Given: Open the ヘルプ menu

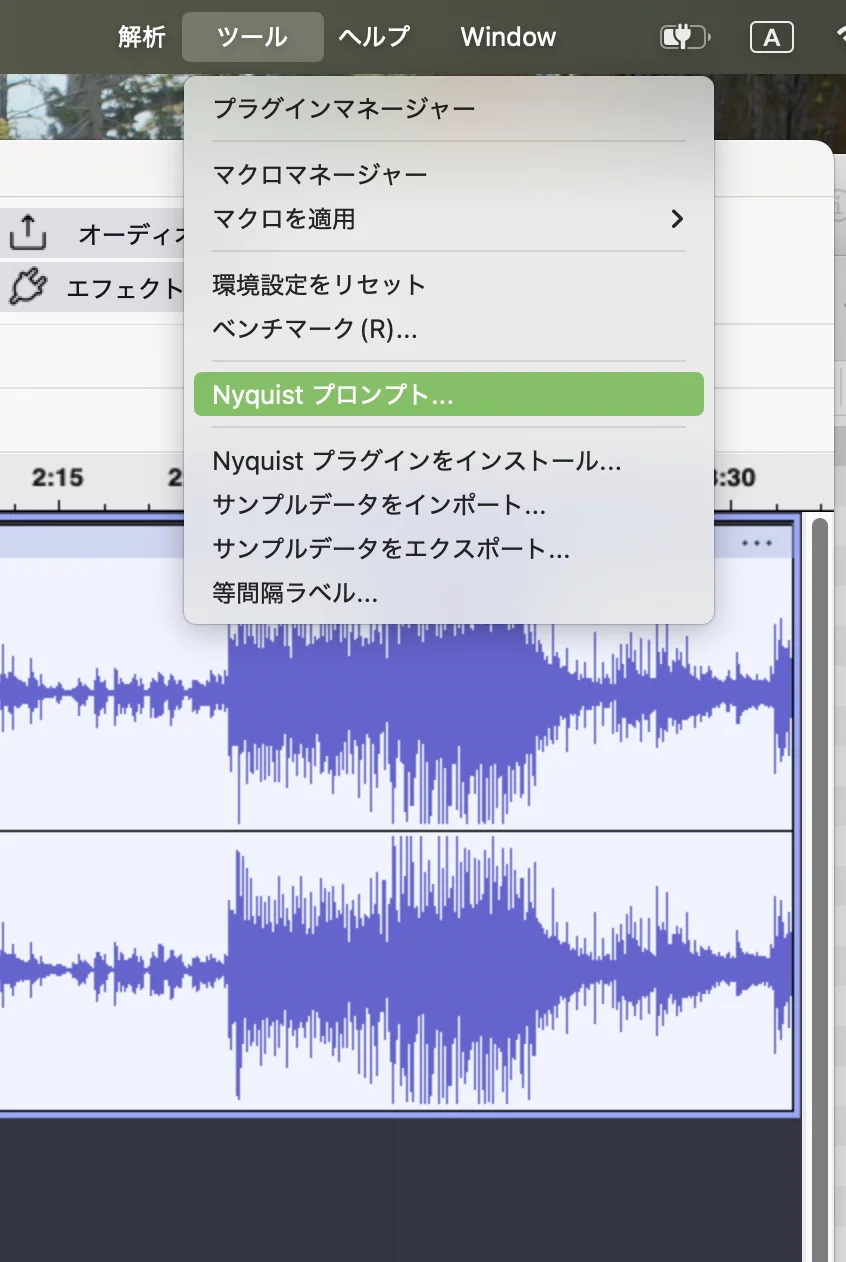Looking at the screenshot, I should coord(374,38).
